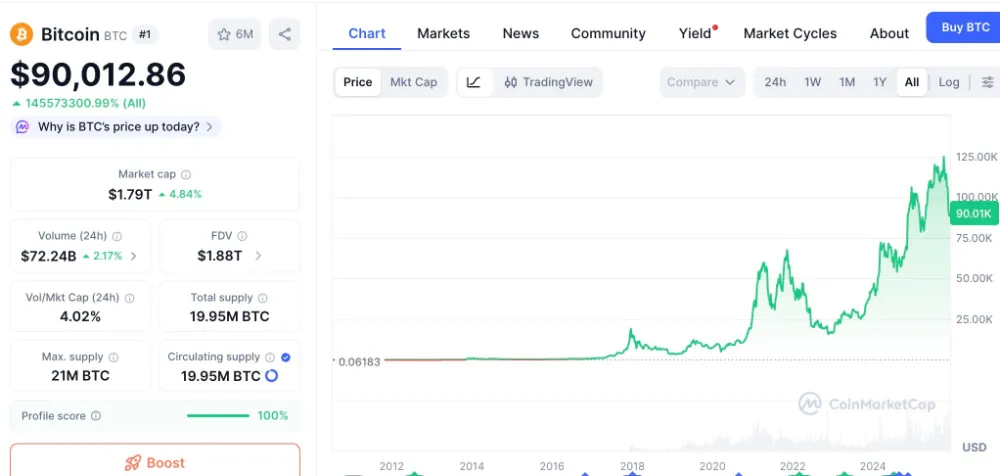This screenshot has width=1000, height=476.
Task: Open the Compare dropdown
Action: pyautogui.click(x=703, y=82)
